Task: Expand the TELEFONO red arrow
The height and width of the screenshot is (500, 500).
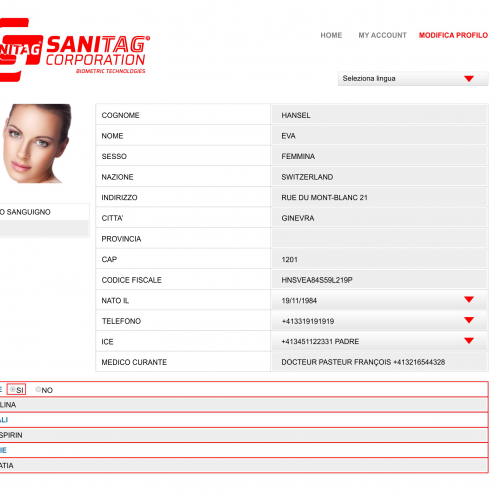Action: pyautogui.click(x=469, y=320)
